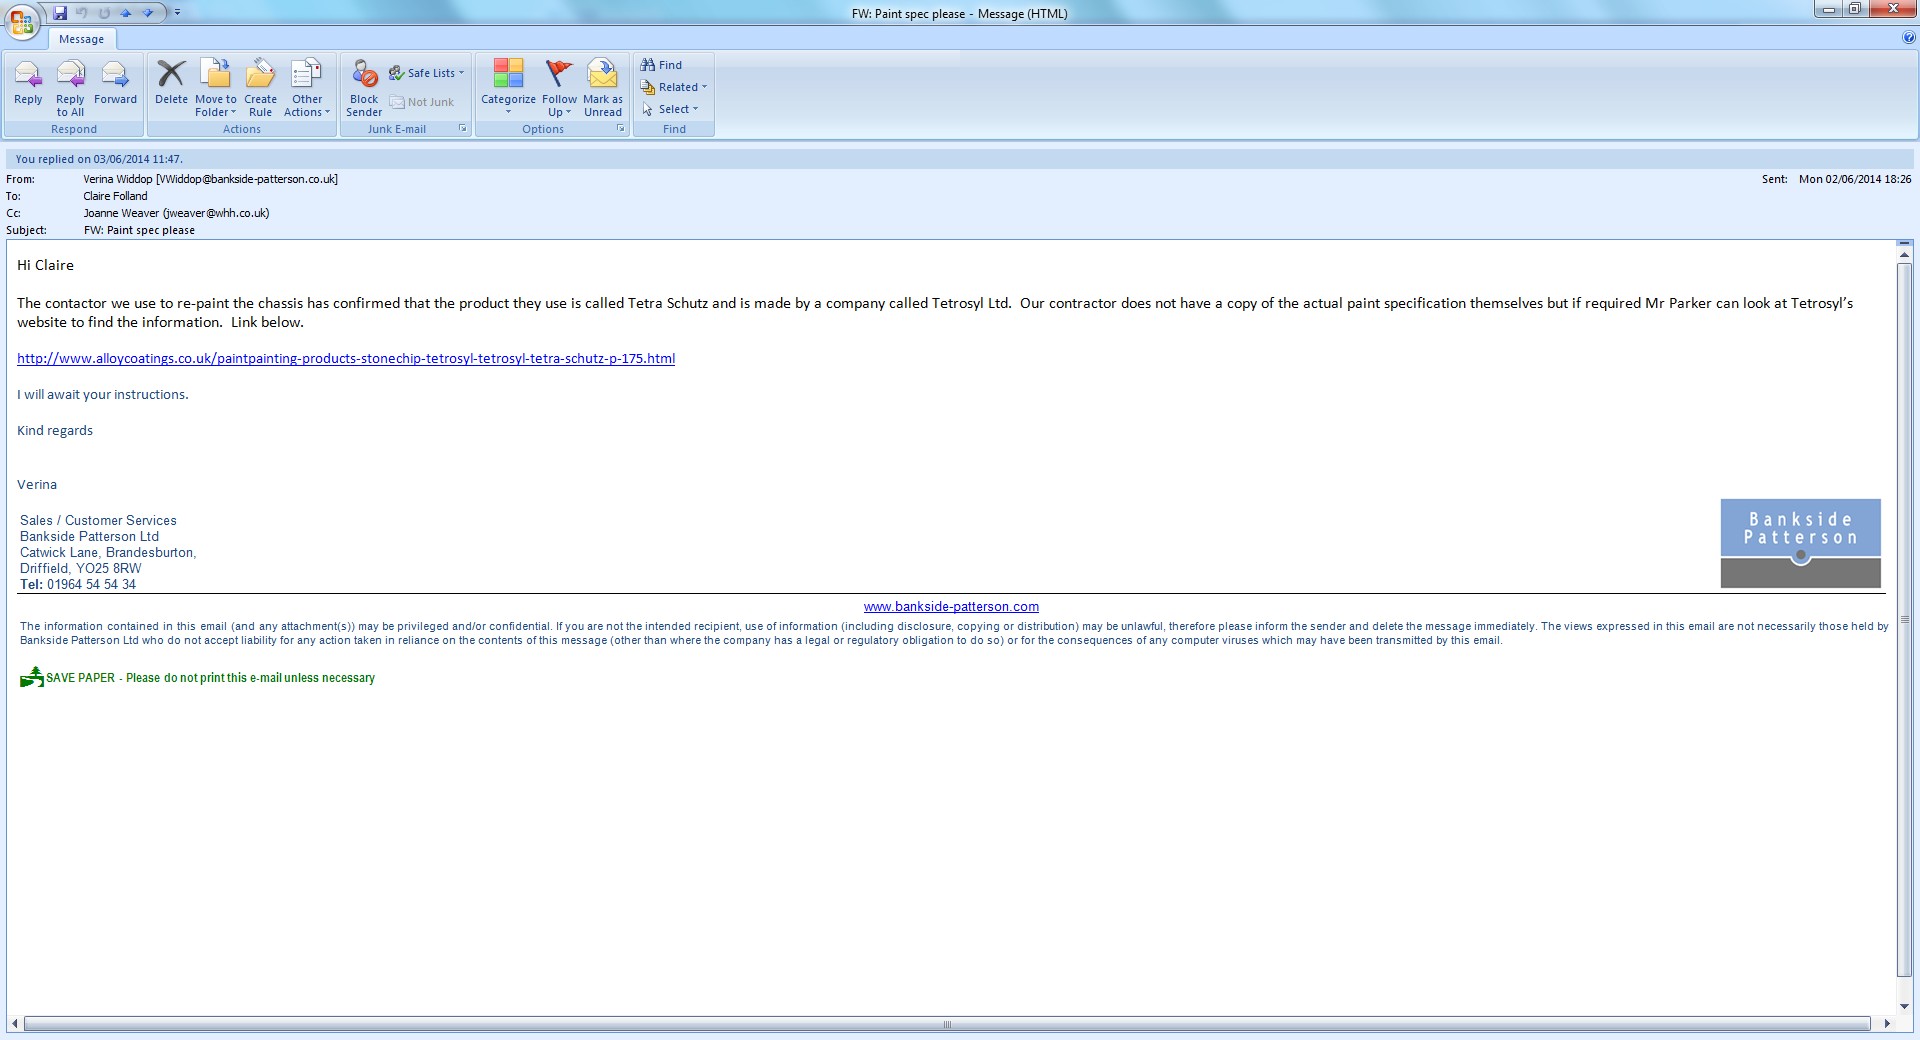This screenshot has width=1920, height=1040.
Task: Open the Other Actions menu
Action: 307,88
